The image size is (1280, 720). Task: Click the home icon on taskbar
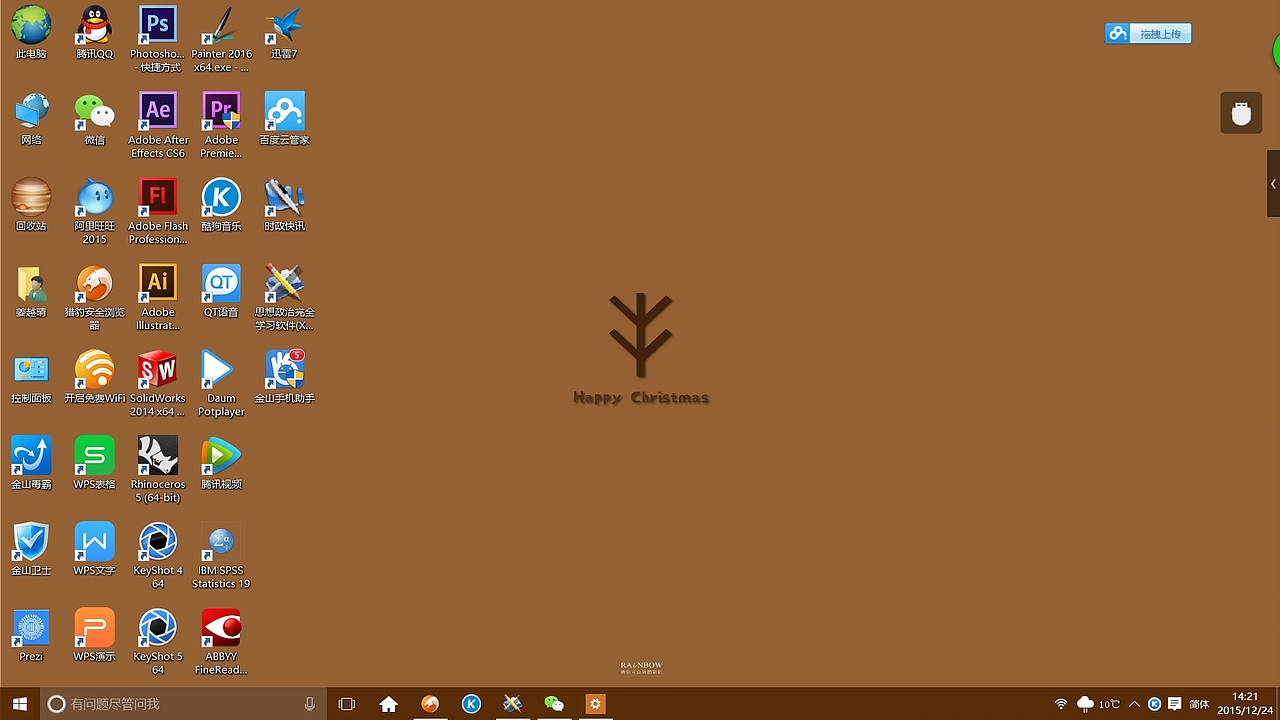click(389, 704)
